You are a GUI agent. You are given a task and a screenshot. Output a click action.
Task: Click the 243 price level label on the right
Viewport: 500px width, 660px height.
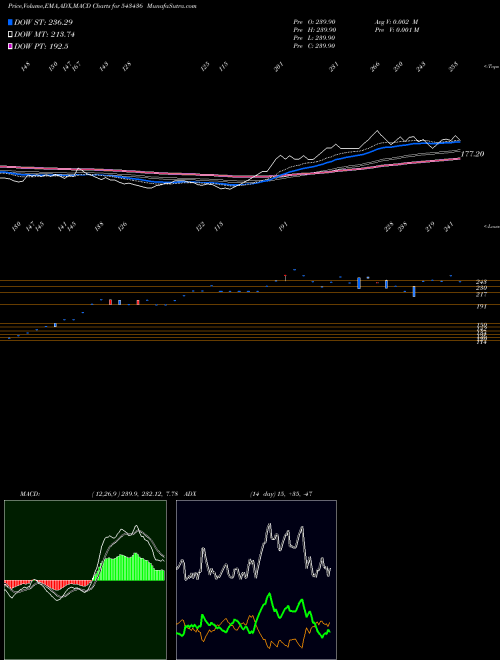pyautogui.click(x=481, y=282)
